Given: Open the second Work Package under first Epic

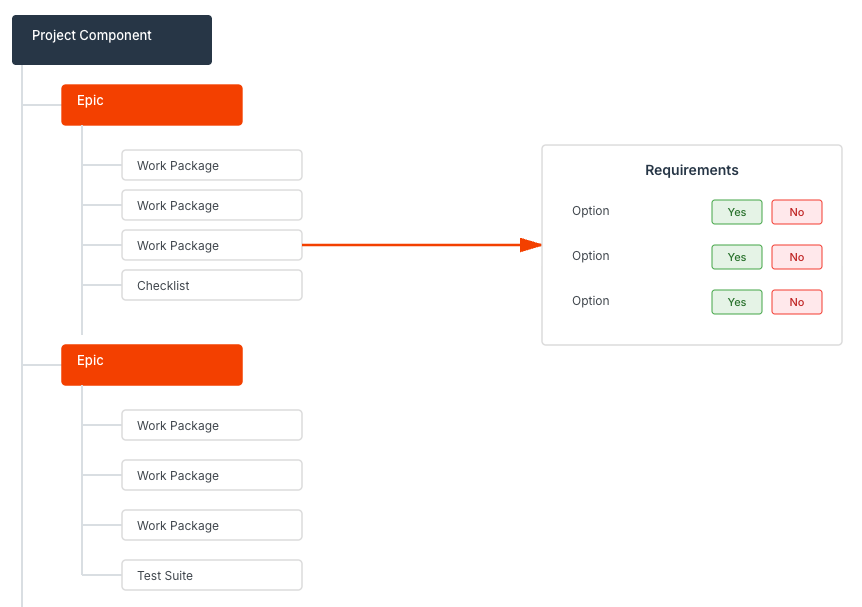Looking at the screenshot, I should point(211,206).
